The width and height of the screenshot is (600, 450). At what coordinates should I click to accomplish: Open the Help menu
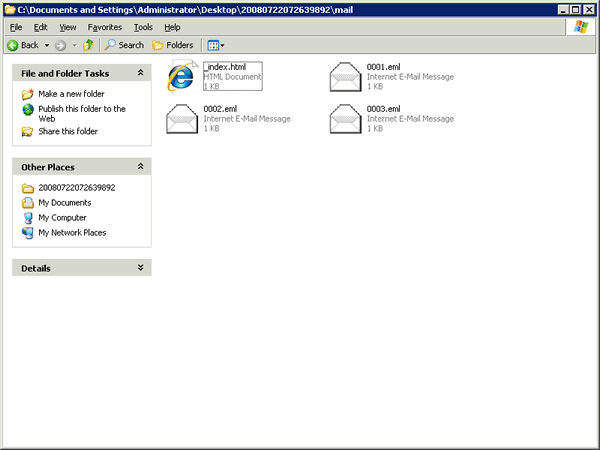172,27
